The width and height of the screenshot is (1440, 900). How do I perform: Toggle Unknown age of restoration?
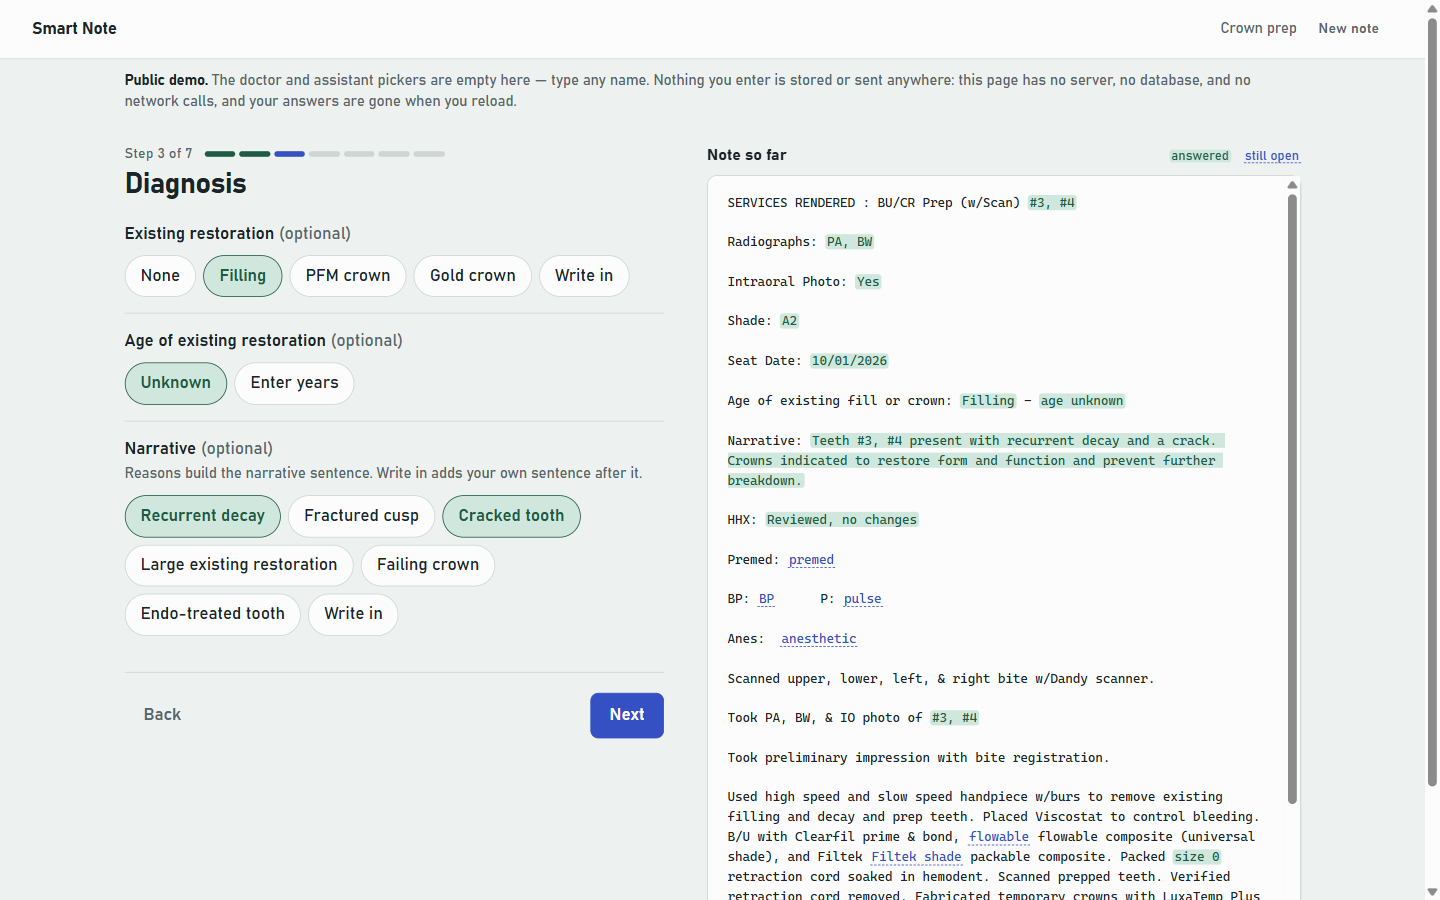click(176, 383)
